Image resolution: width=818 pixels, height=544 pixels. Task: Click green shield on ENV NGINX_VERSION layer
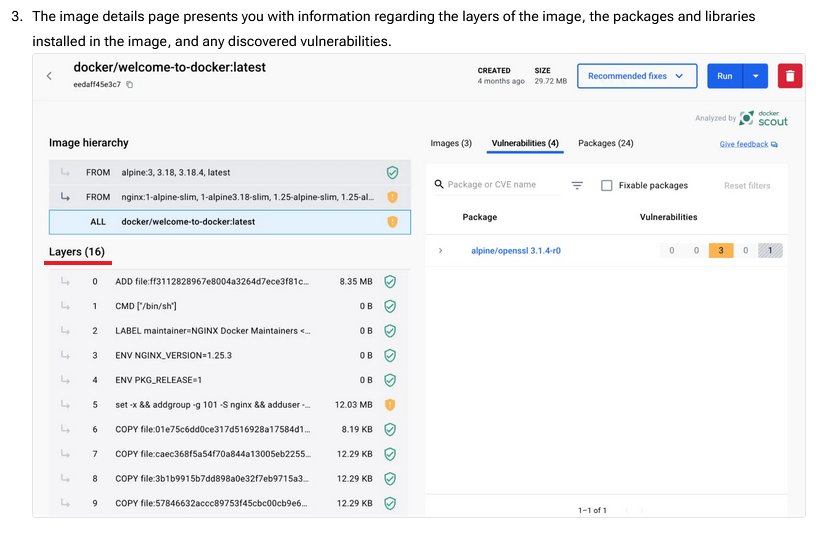pyautogui.click(x=390, y=356)
